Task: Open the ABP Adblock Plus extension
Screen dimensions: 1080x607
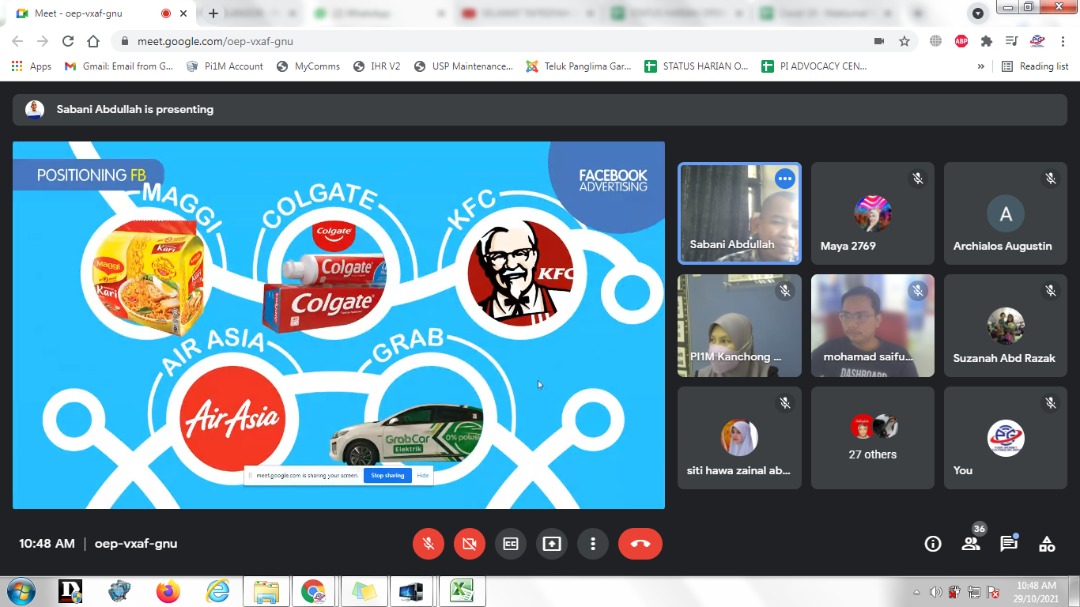Action: point(962,41)
